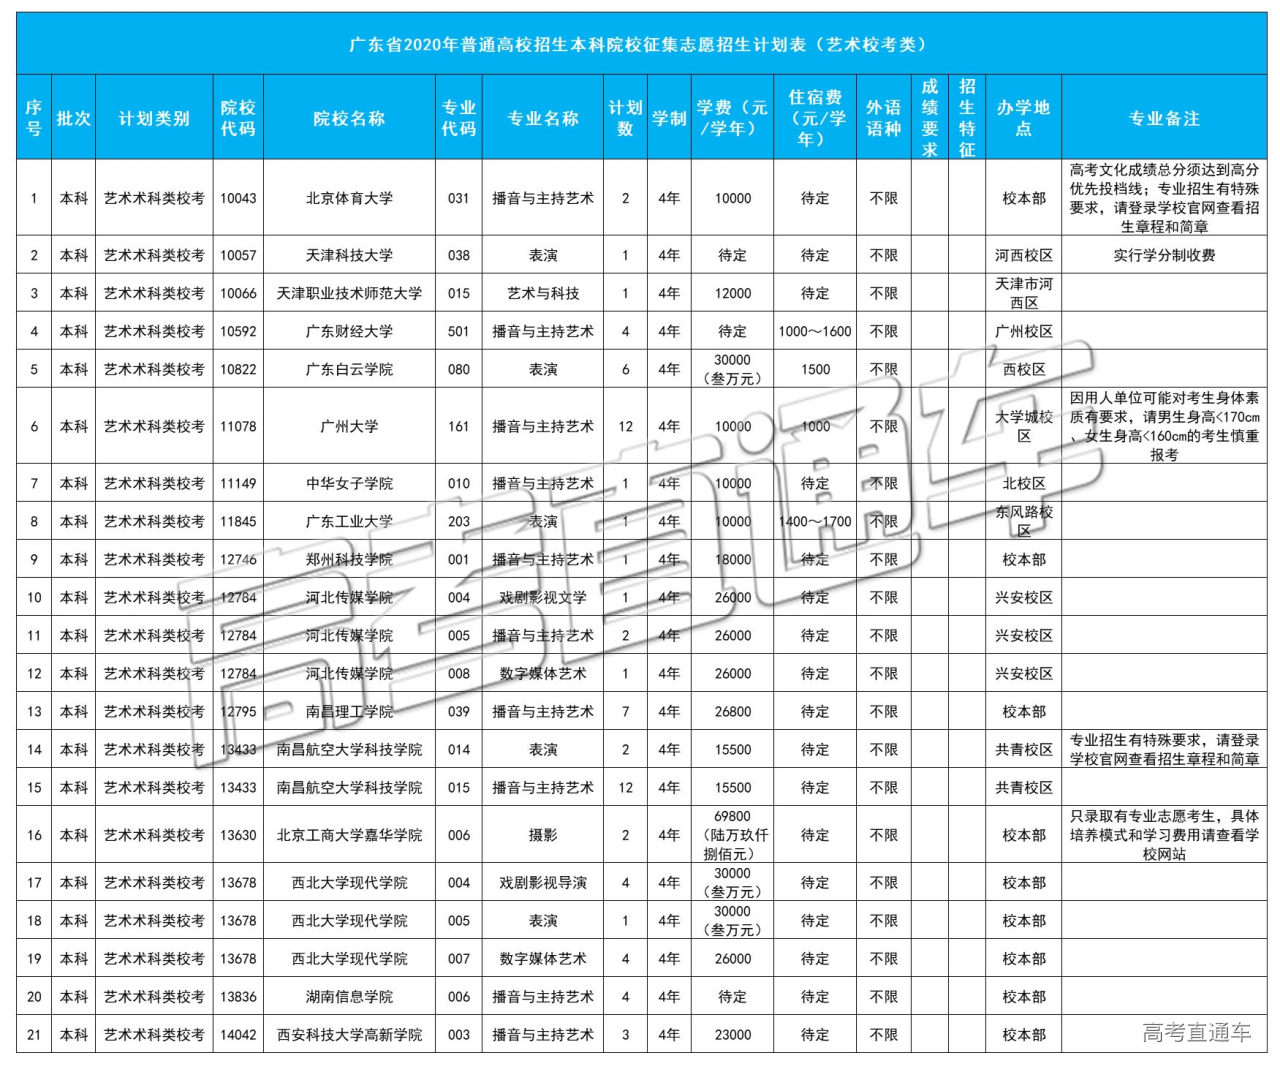Screen dimensions: 1280x1072
Task: Click the 计划类别 column header
Action: [154, 116]
